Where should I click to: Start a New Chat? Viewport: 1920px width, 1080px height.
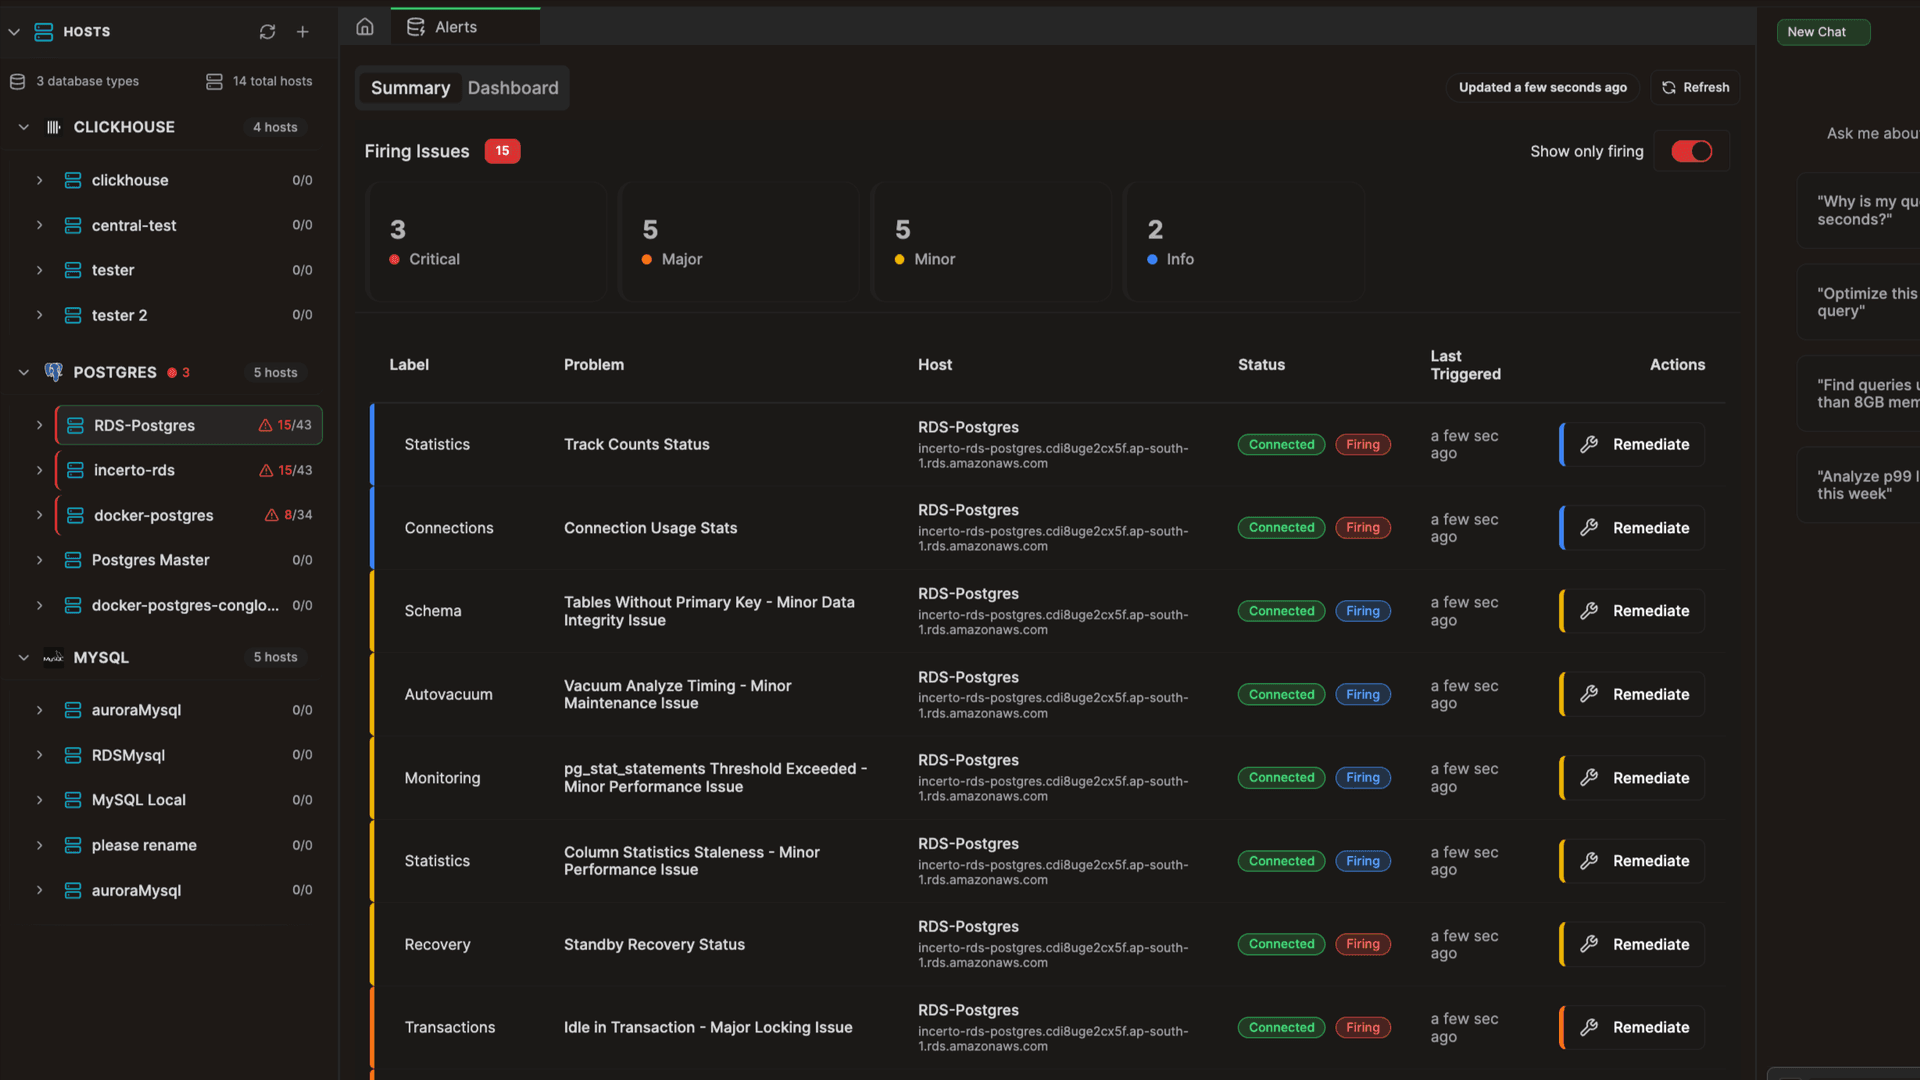tap(1823, 32)
